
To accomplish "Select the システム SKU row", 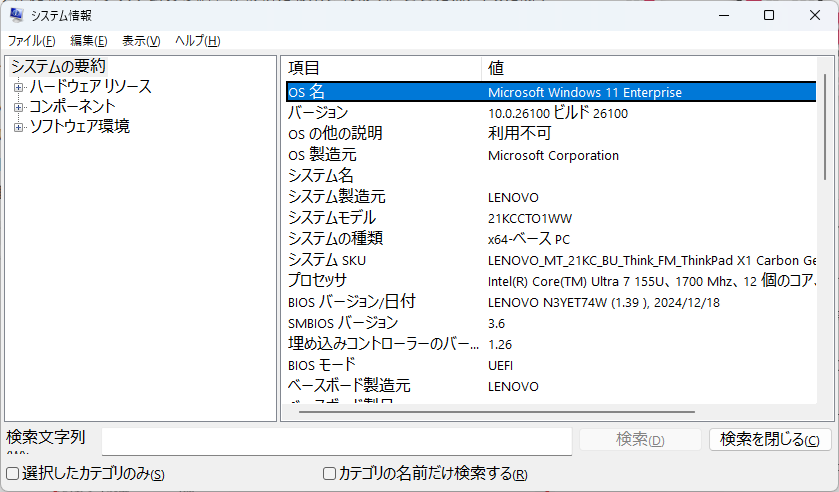I will (x=551, y=260).
